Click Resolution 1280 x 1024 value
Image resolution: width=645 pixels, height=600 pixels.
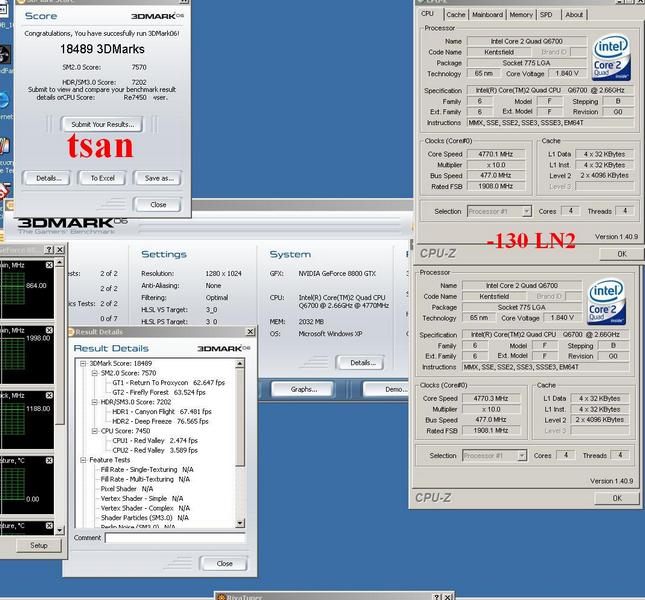(223, 273)
